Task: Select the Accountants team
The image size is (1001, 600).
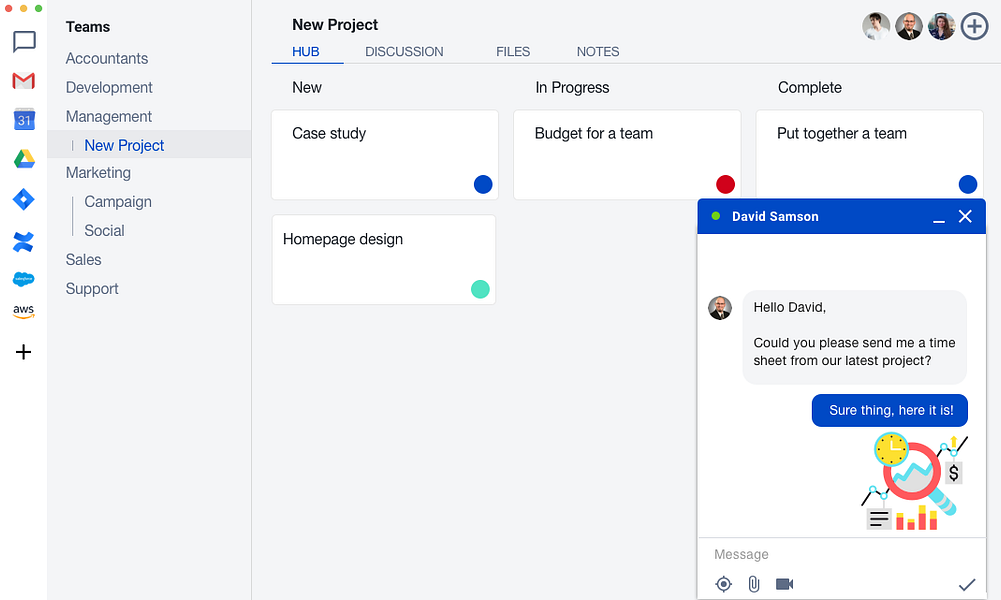Action: tap(107, 59)
